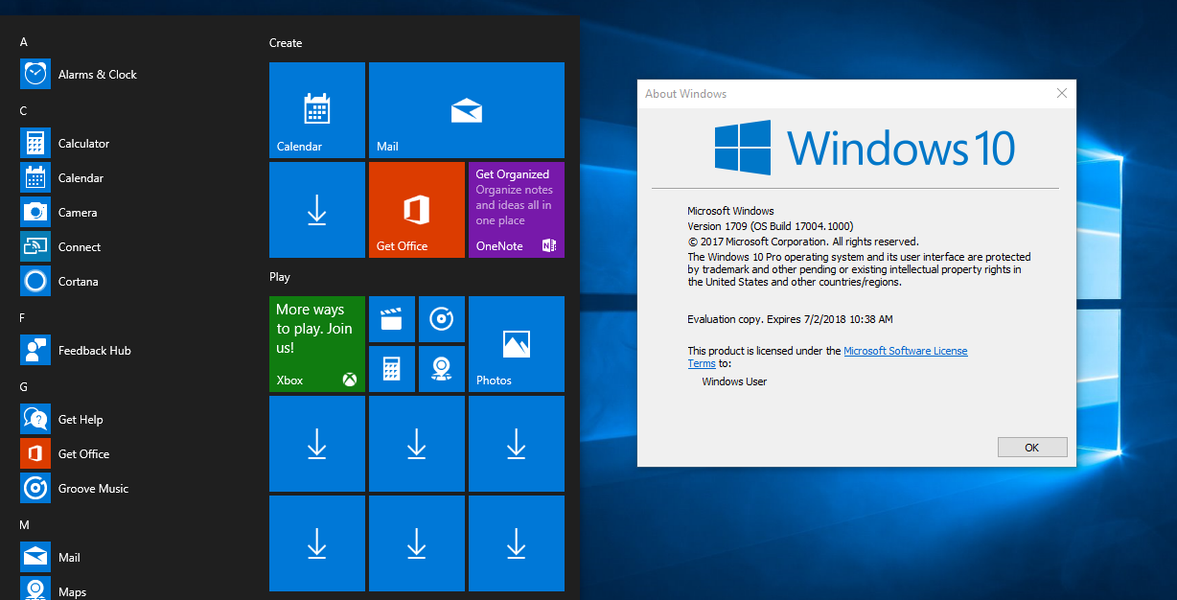Click OK in About Windows dialog
1177x600 pixels.
click(1032, 447)
